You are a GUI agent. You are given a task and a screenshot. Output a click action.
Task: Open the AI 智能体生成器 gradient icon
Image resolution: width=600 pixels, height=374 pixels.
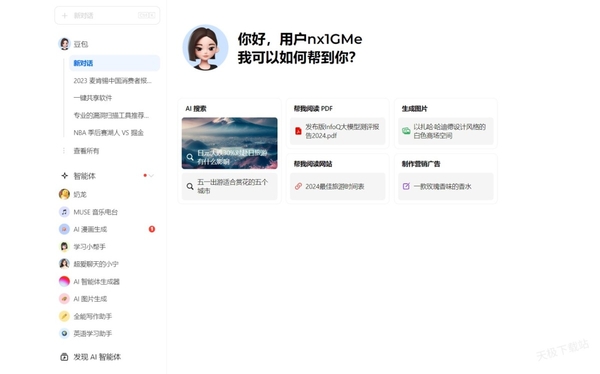tap(64, 281)
